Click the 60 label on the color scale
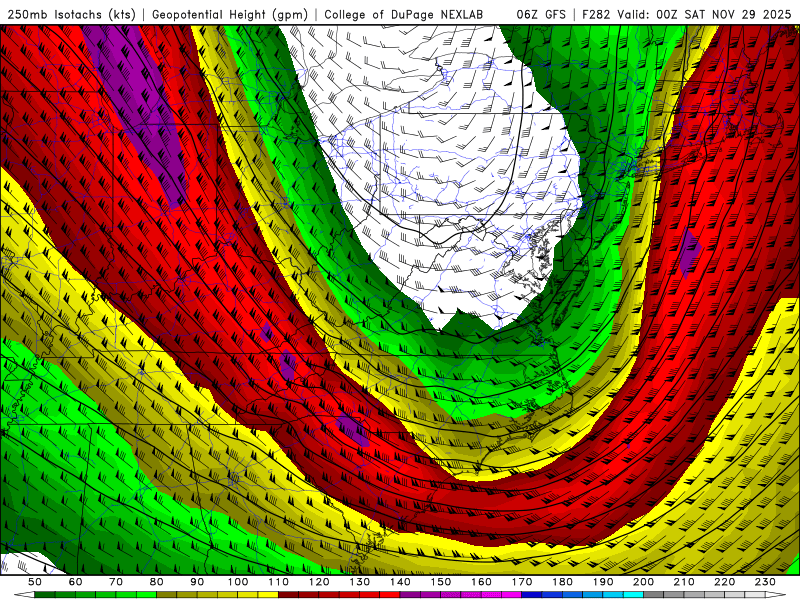Image resolution: width=800 pixels, height=600 pixels. [75, 582]
